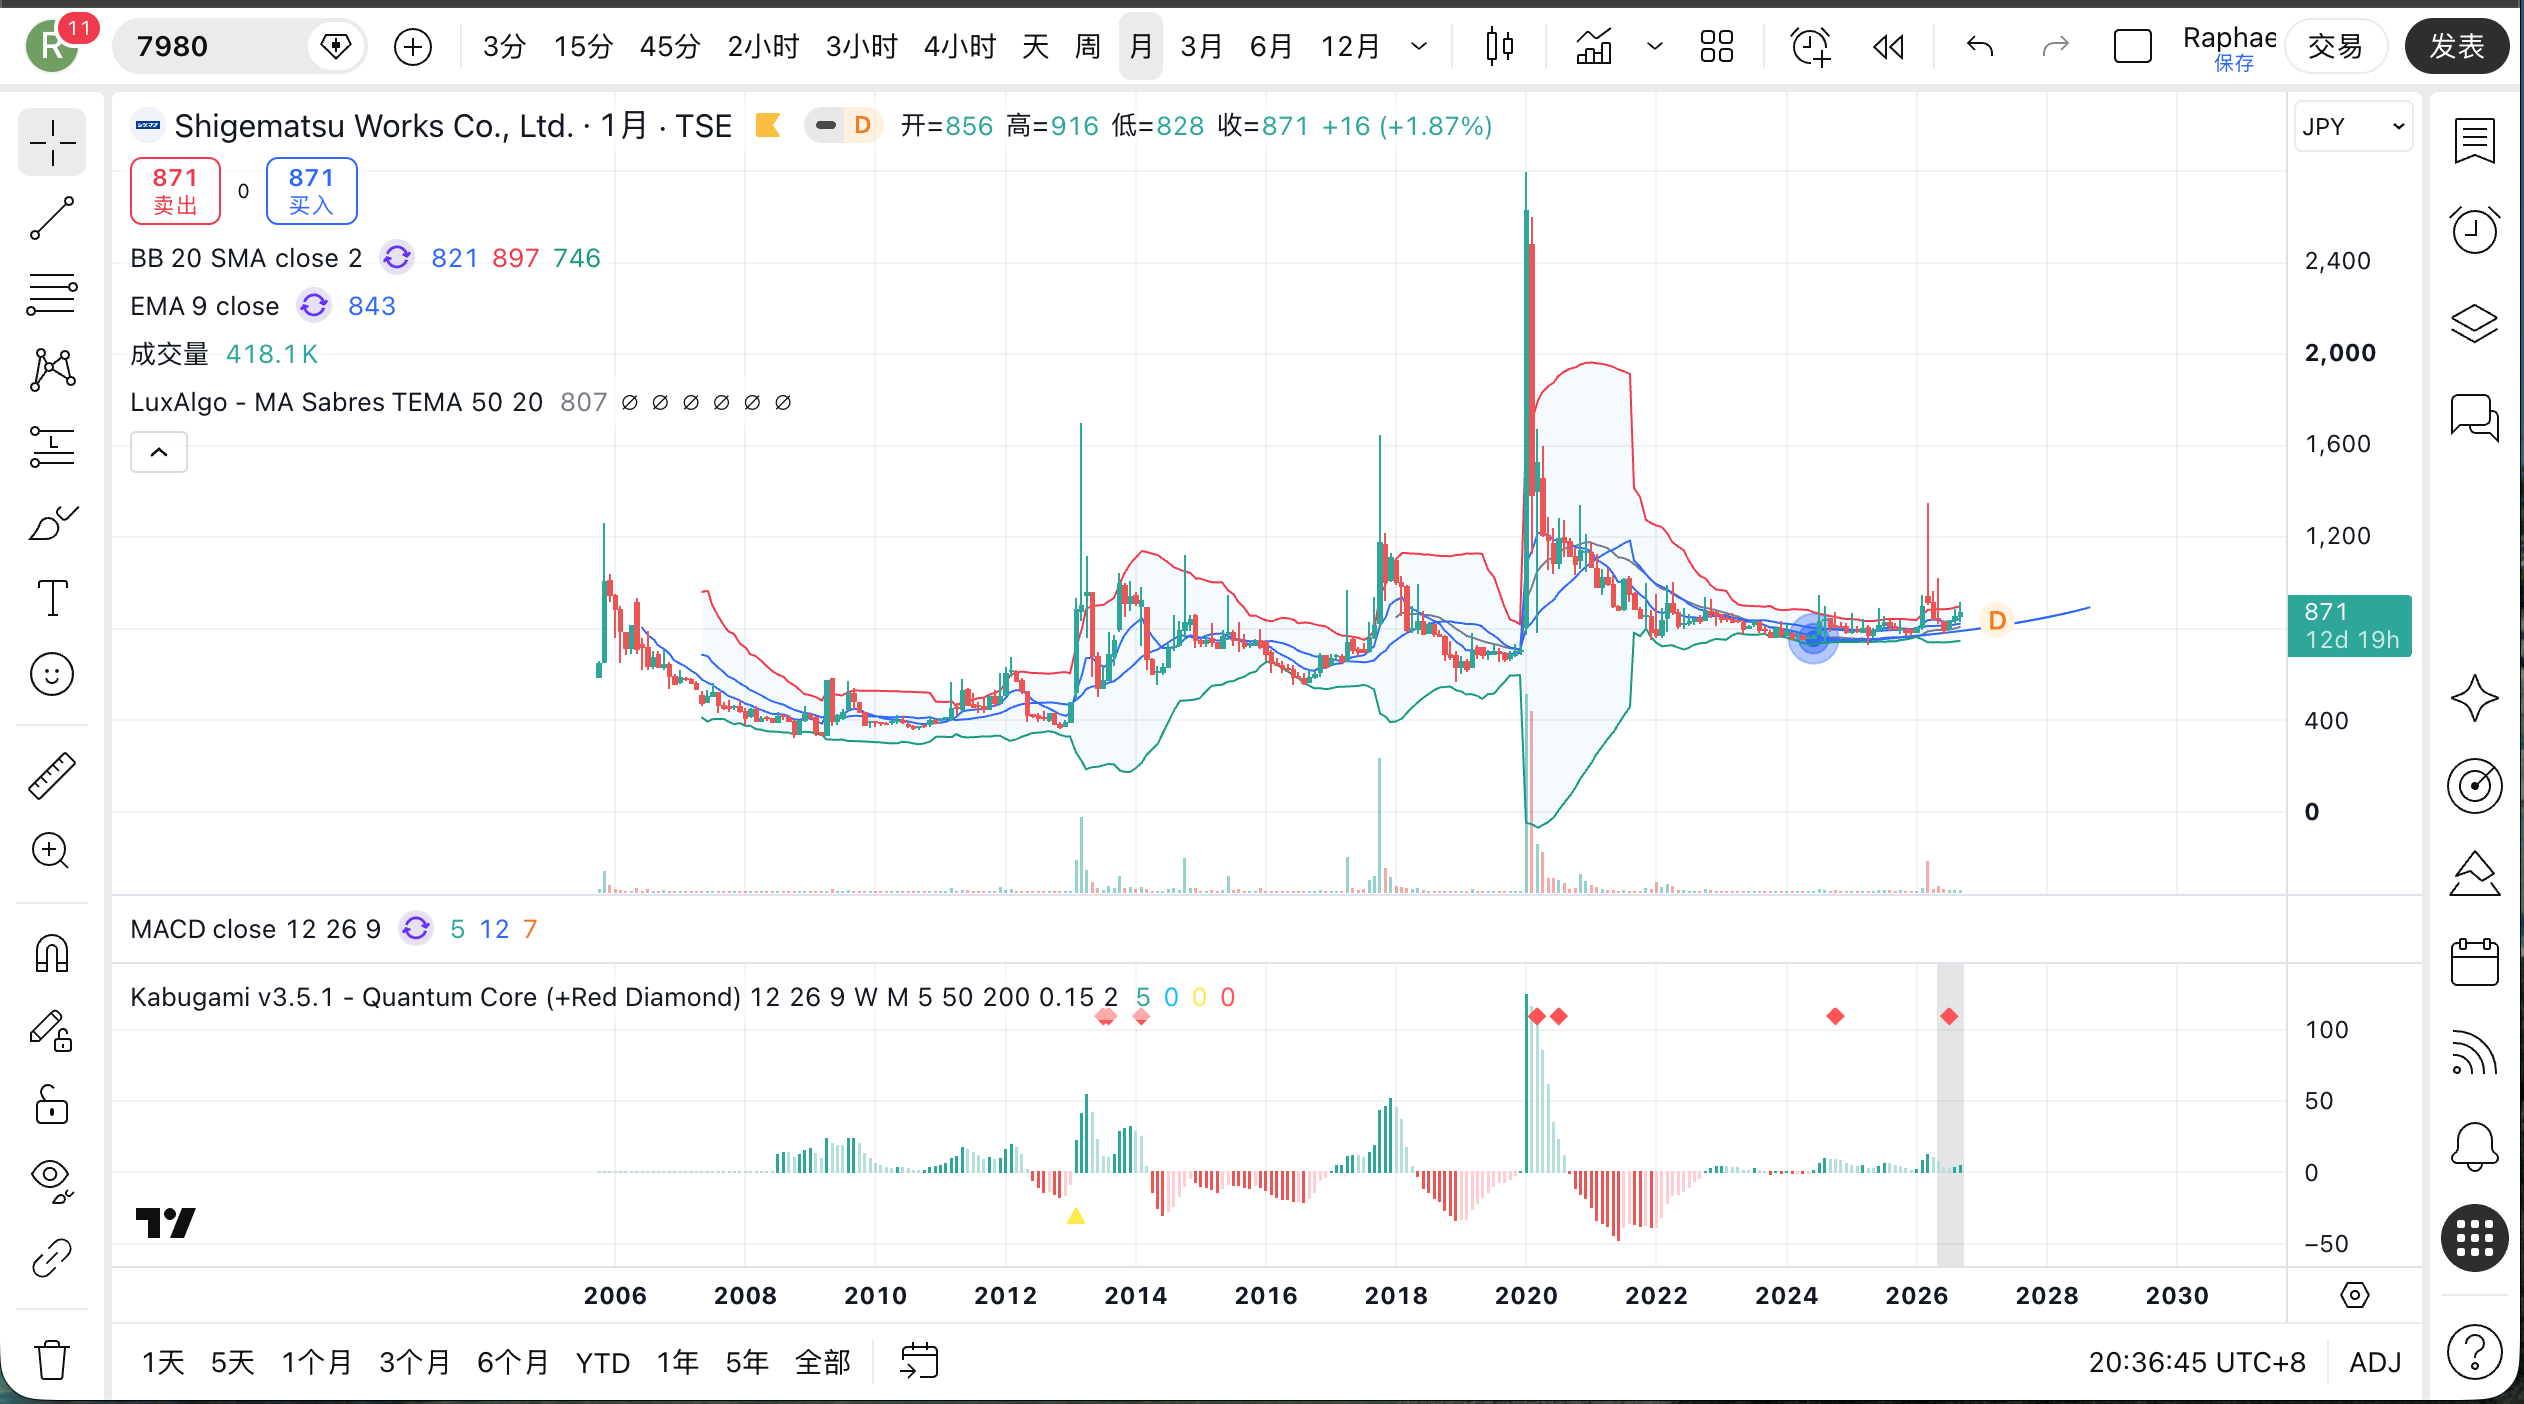Click the link drawings chain icon
Image resolution: width=2524 pixels, height=1404 pixels.
(x=52, y=1258)
